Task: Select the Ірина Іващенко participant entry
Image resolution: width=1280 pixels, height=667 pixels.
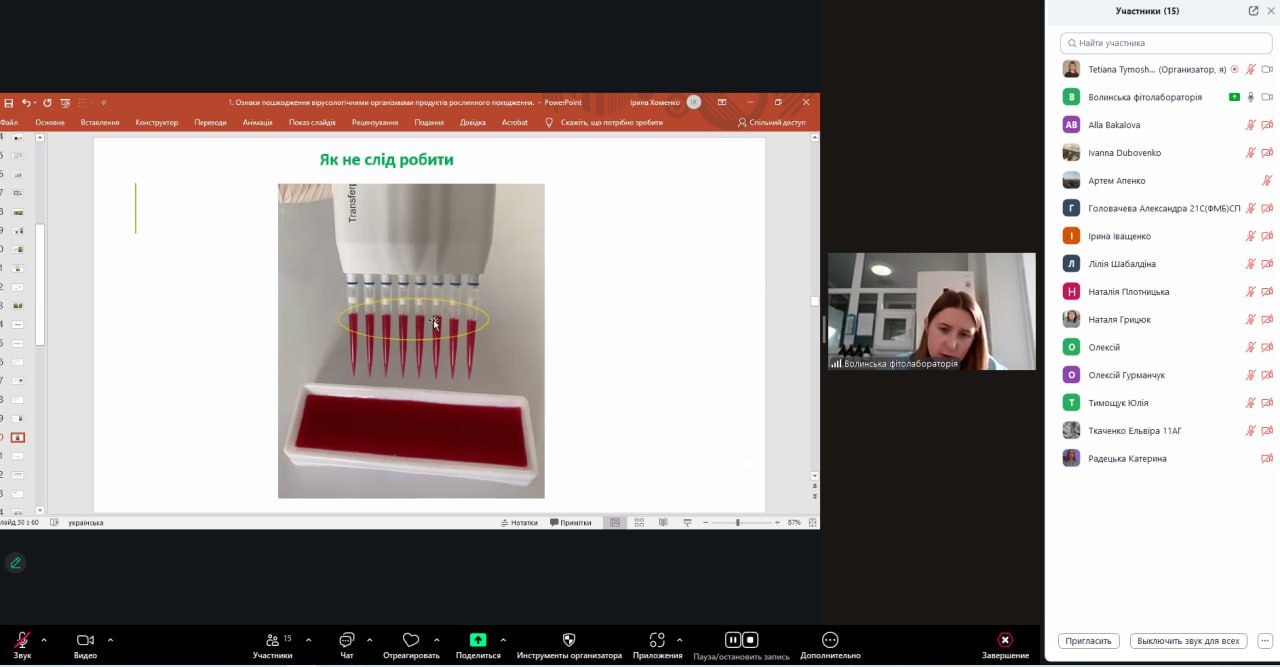Action: tap(1119, 237)
